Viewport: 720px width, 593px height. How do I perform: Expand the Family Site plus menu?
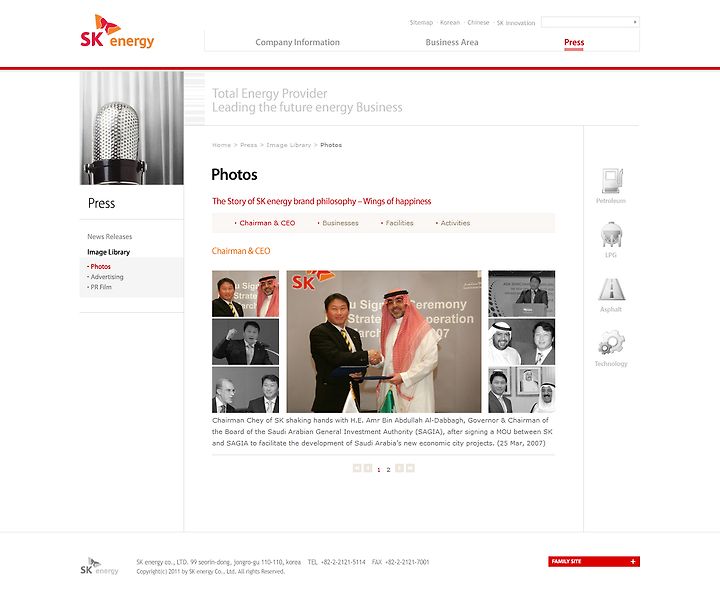point(594,561)
